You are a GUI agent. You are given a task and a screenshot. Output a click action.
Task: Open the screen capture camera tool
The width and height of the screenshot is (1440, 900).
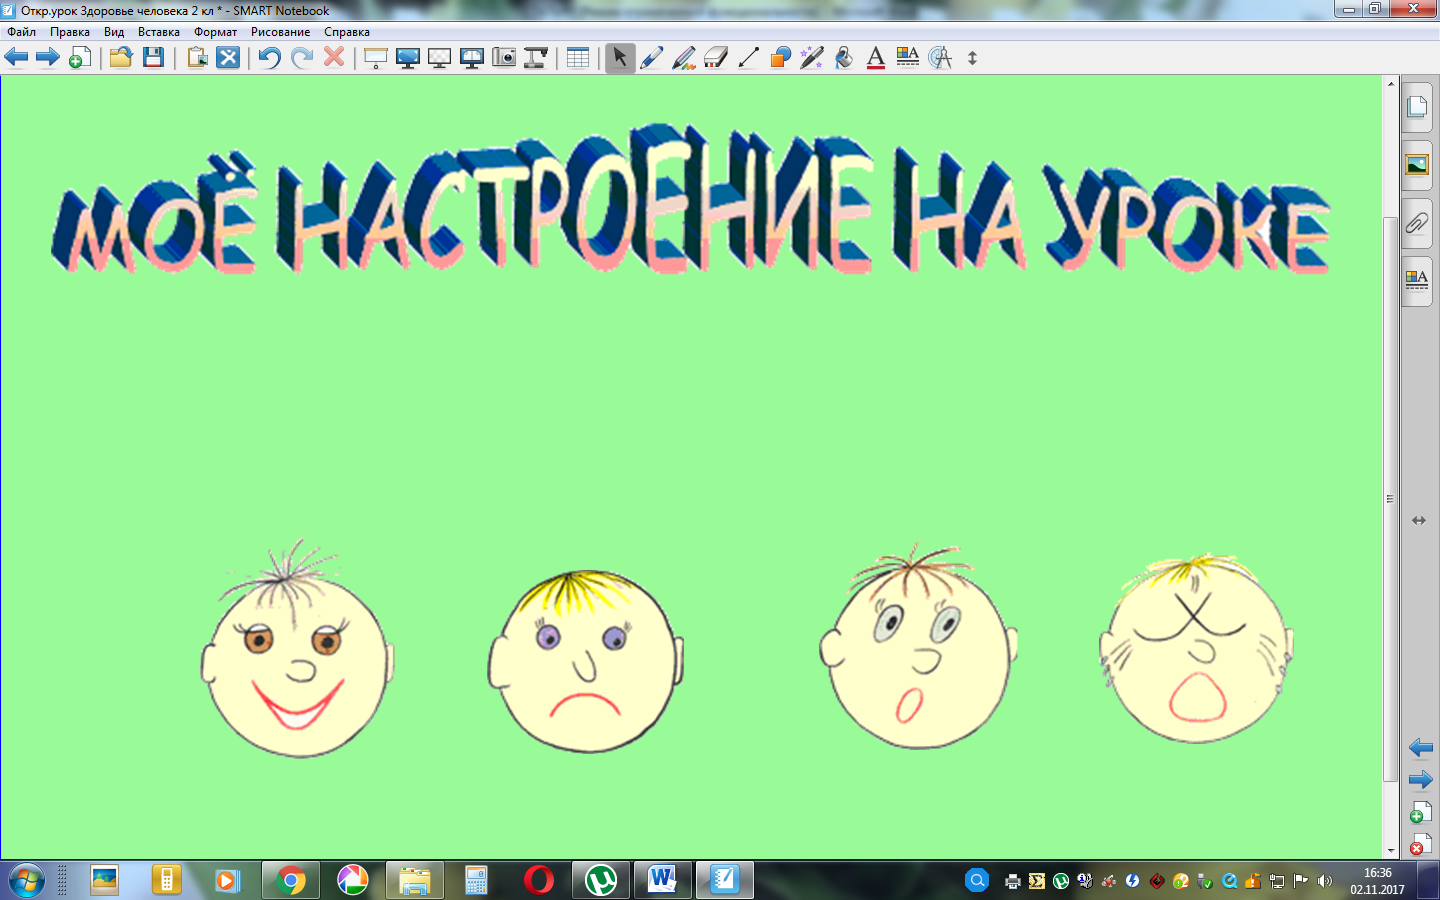[x=504, y=58]
